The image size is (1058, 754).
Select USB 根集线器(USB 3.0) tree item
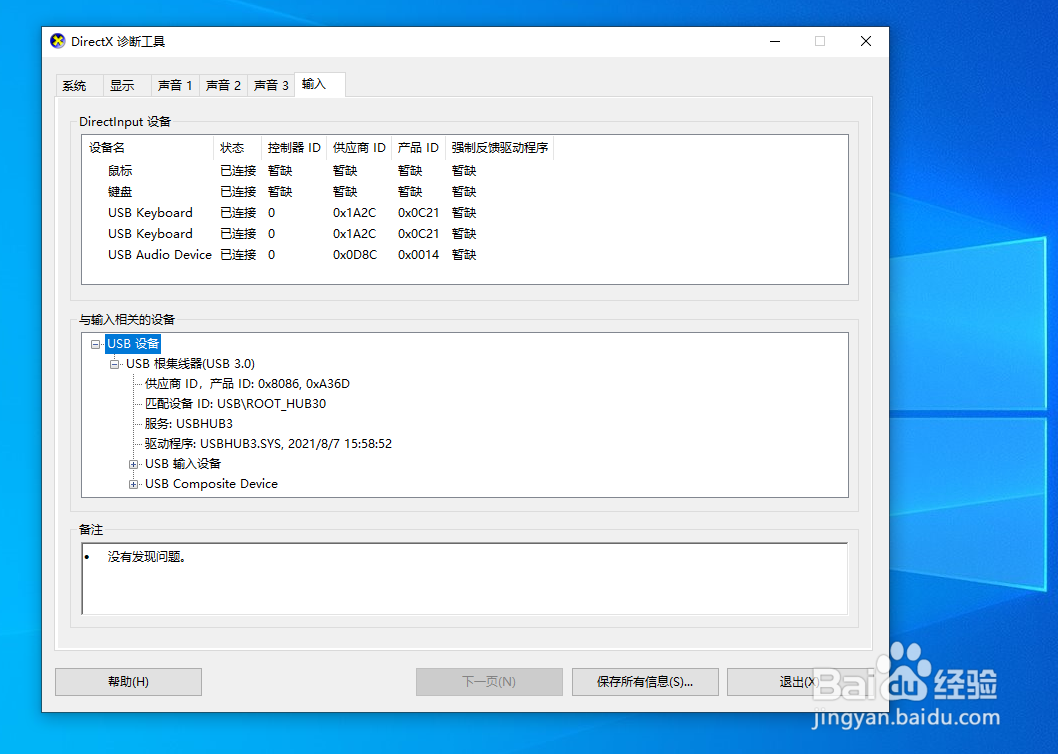pyautogui.click(x=190, y=364)
